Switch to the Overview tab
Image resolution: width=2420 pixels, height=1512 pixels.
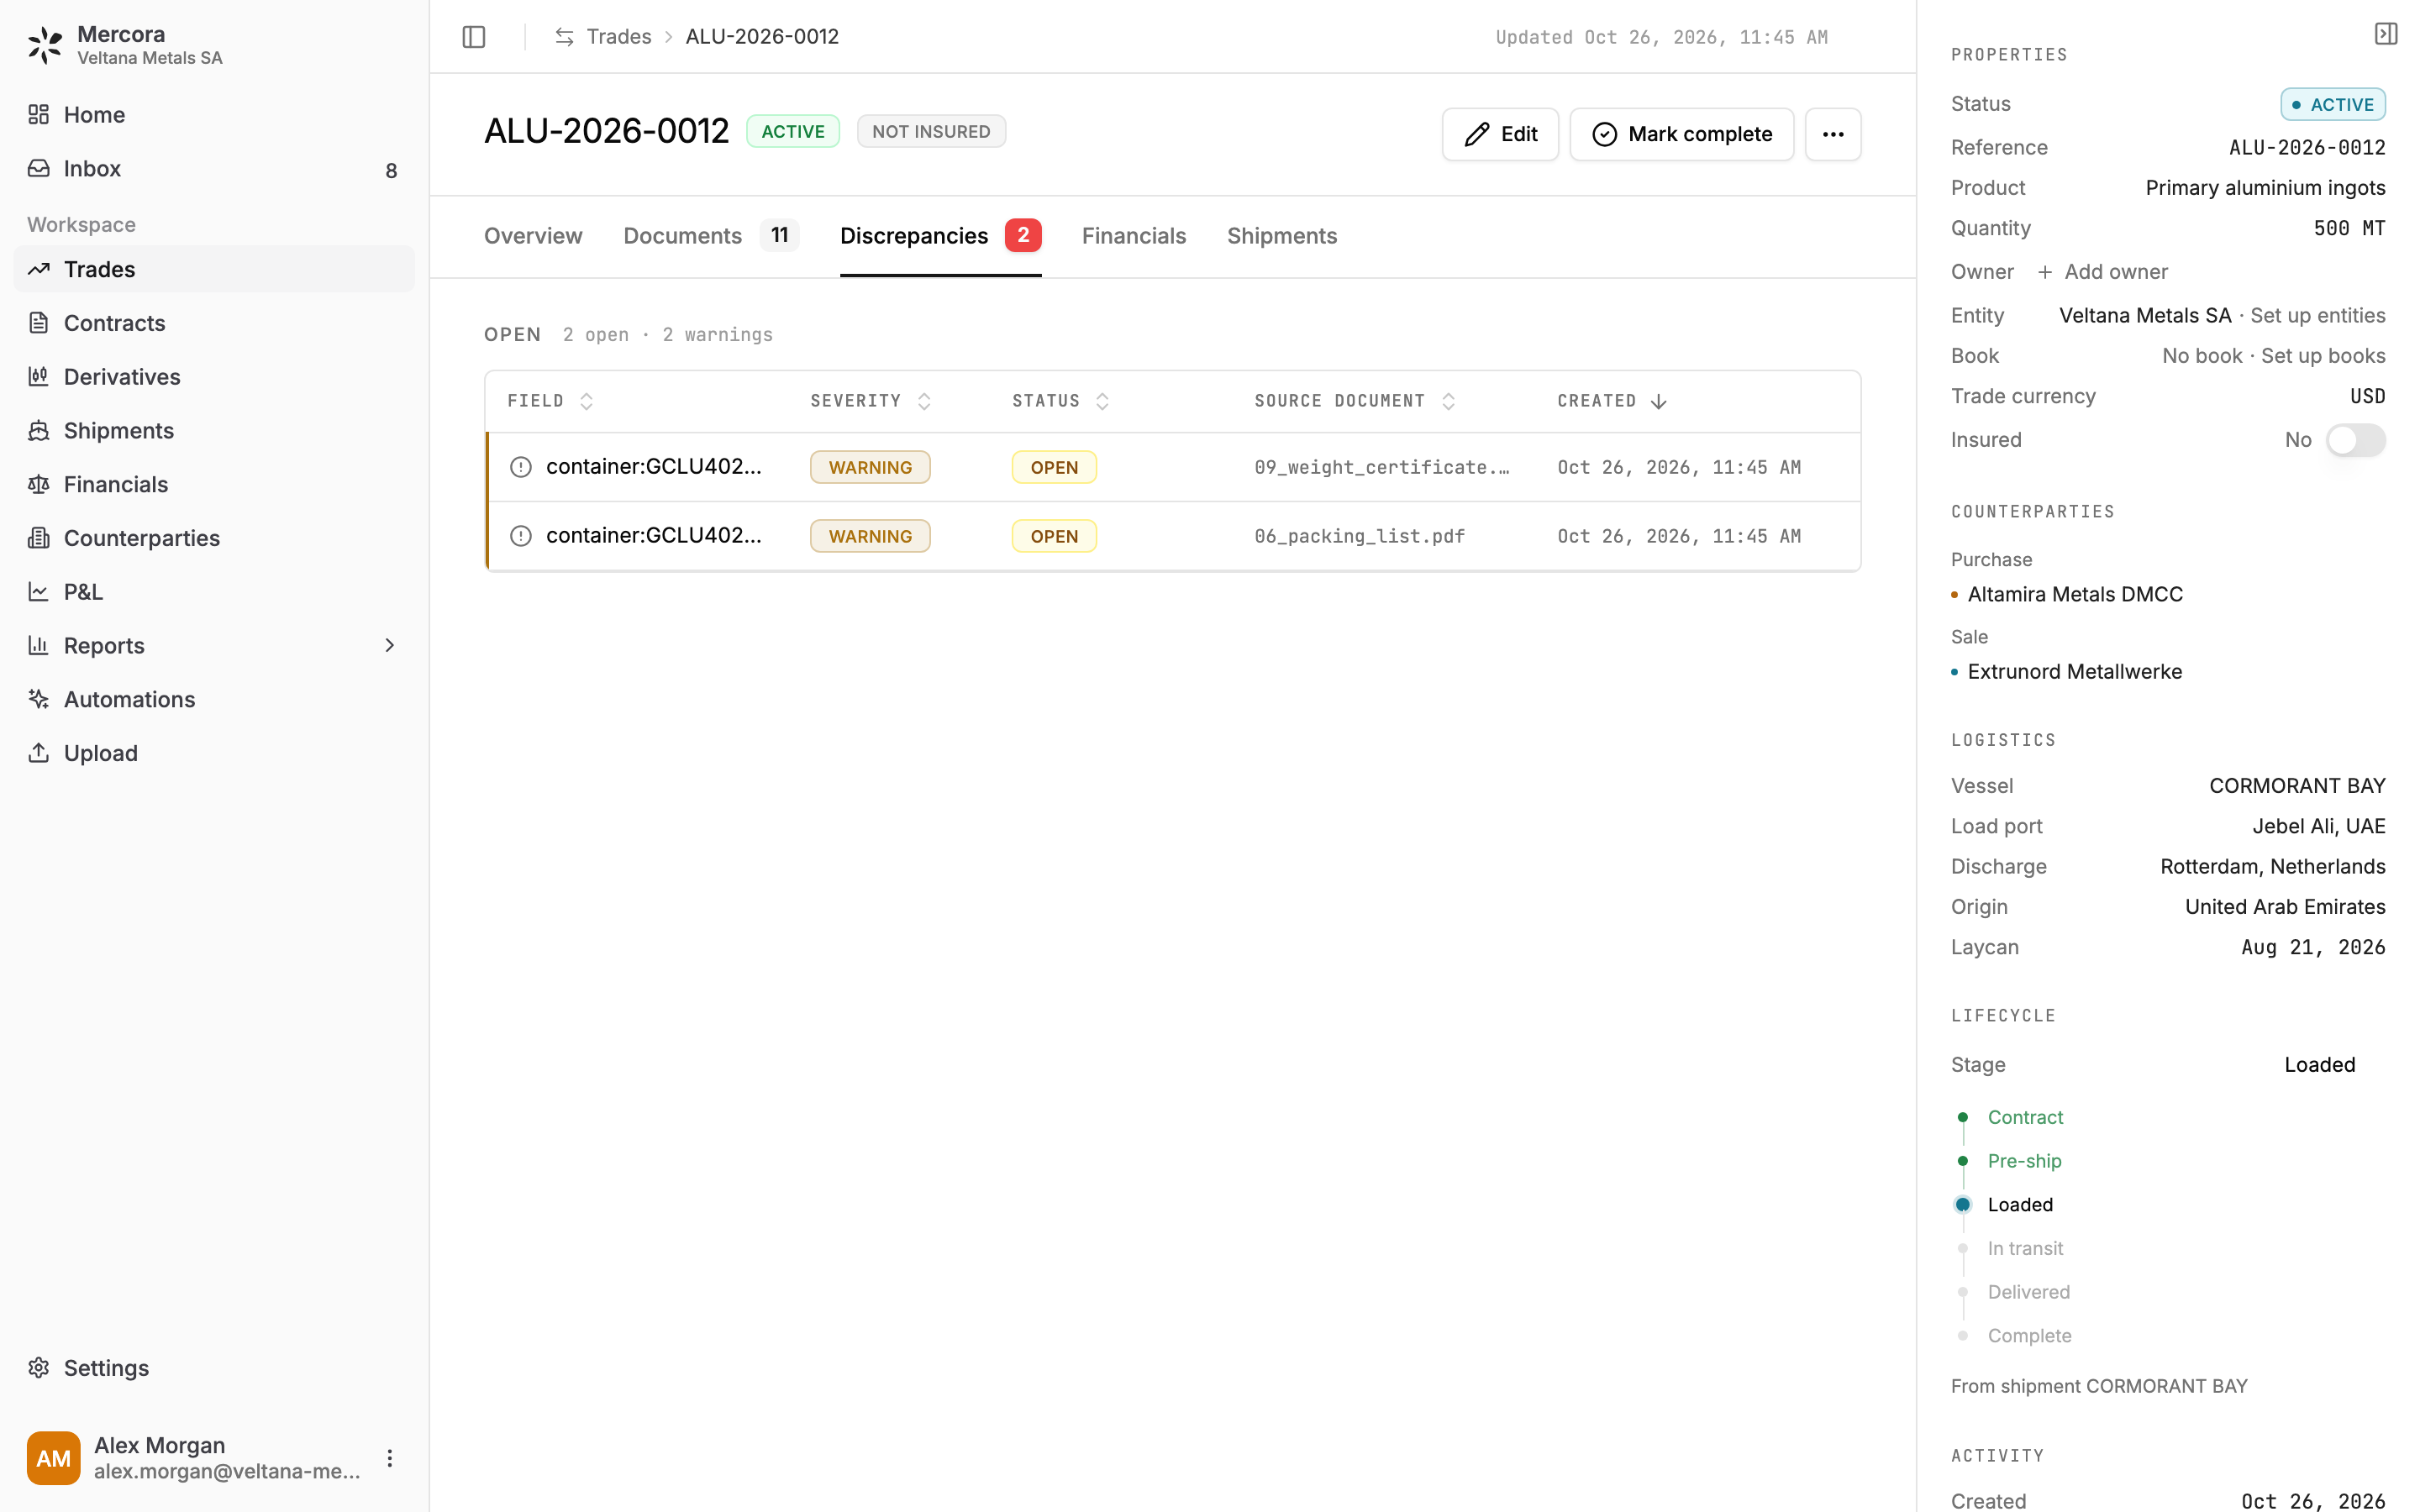pyautogui.click(x=533, y=236)
